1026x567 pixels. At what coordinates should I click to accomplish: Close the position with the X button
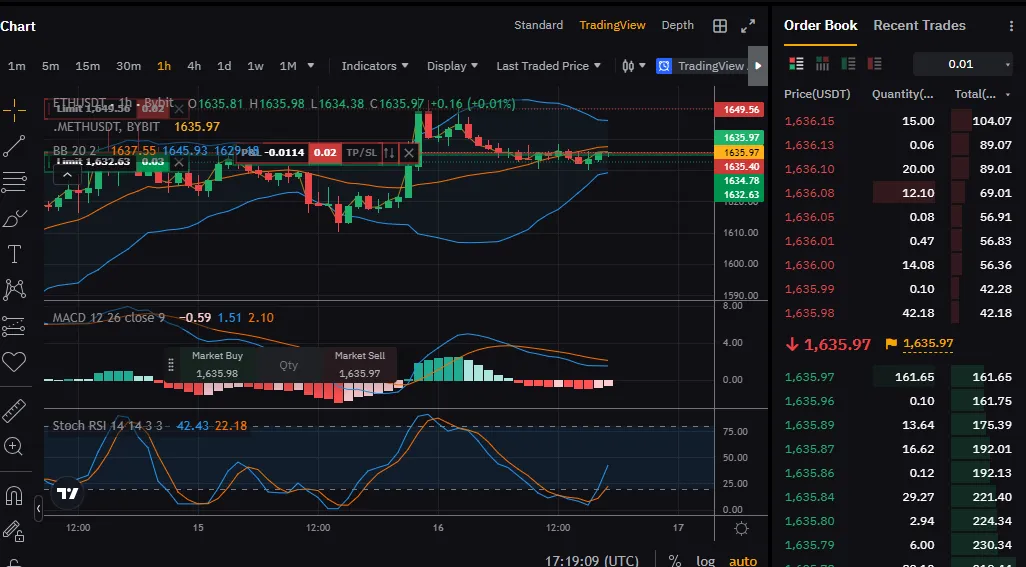click(409, 153)
